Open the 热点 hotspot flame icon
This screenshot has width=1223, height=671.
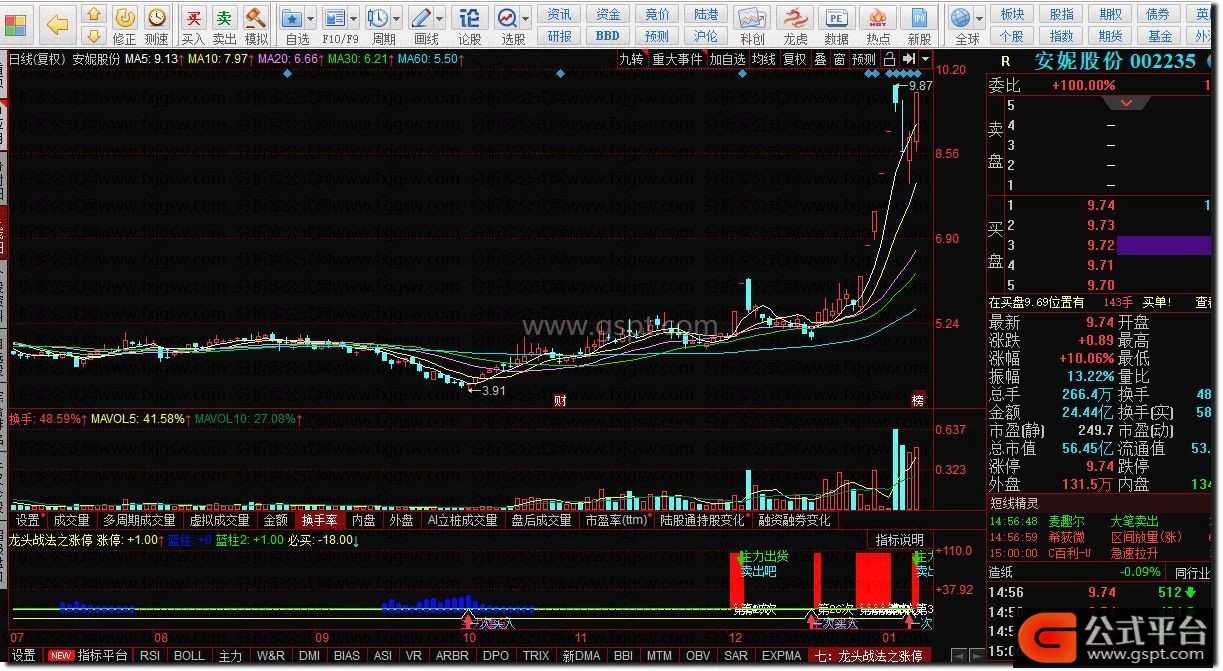[x=878, y=18]
